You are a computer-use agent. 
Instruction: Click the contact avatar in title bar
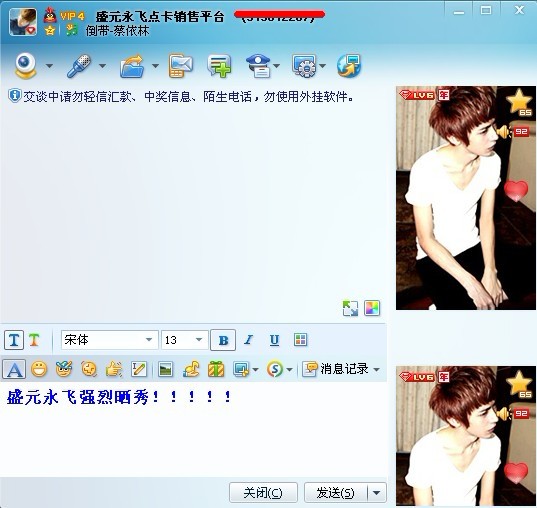23,22
